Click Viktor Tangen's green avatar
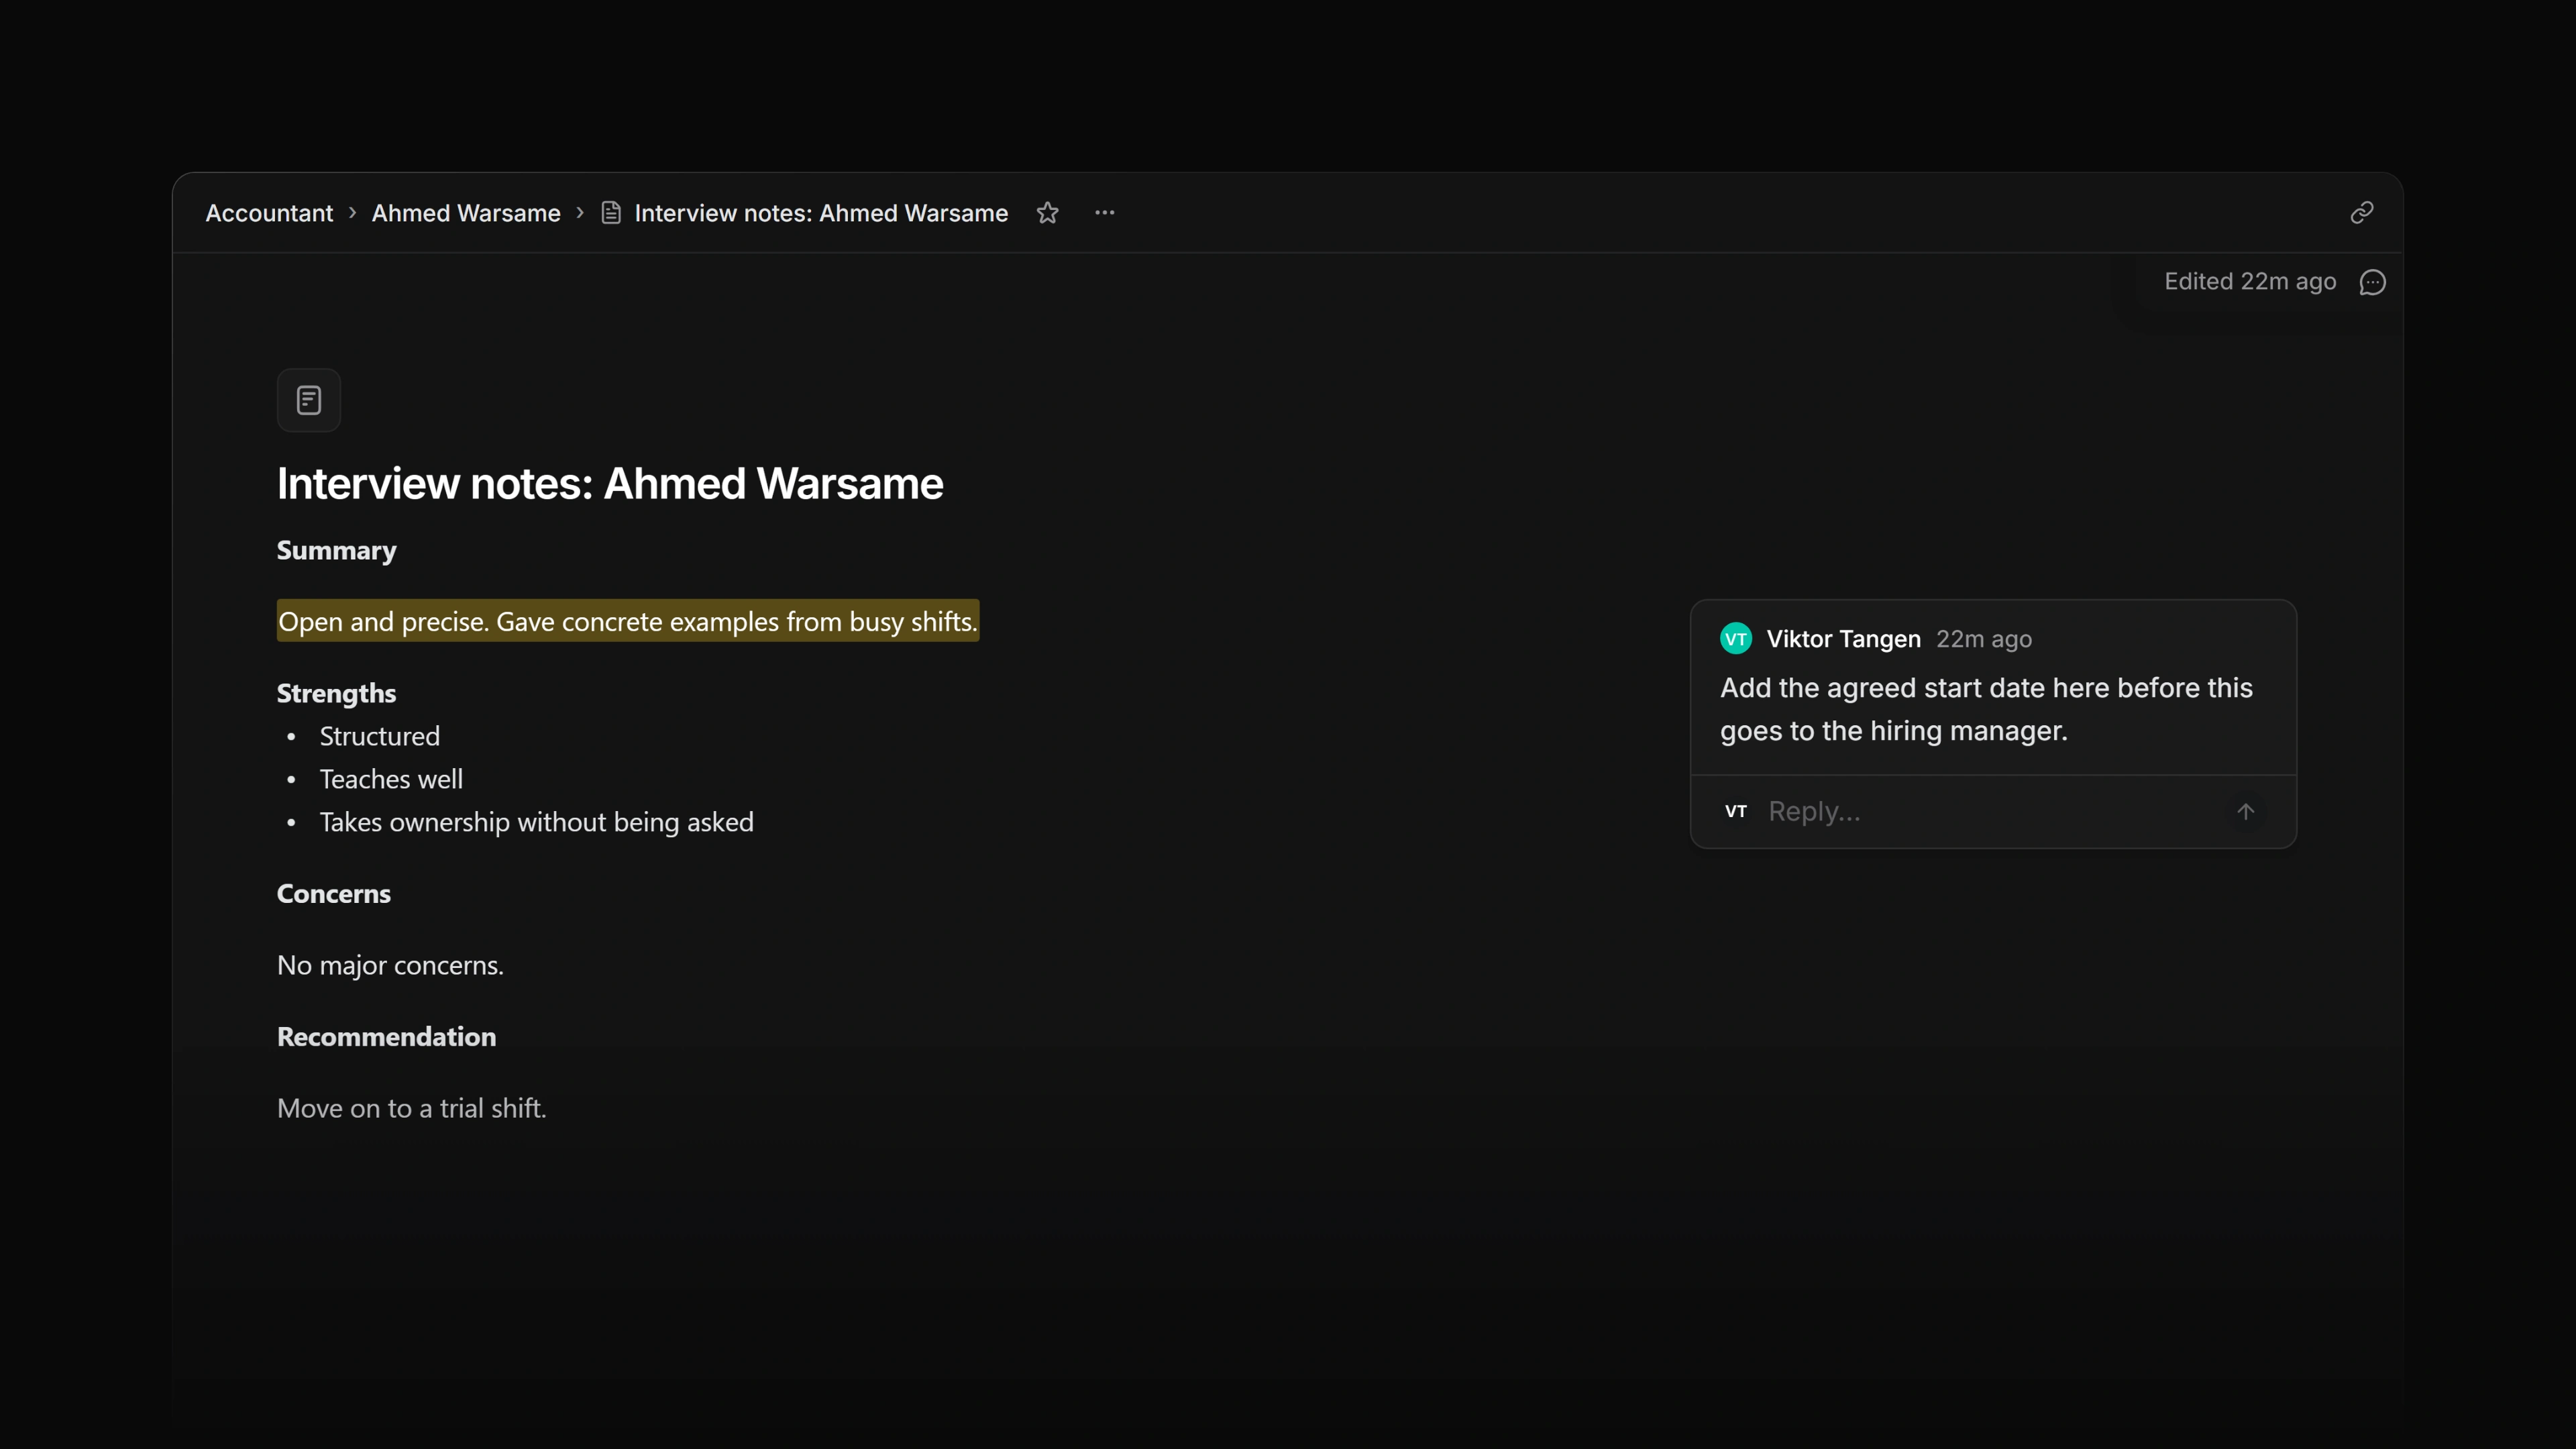 tap(1736, 639)
